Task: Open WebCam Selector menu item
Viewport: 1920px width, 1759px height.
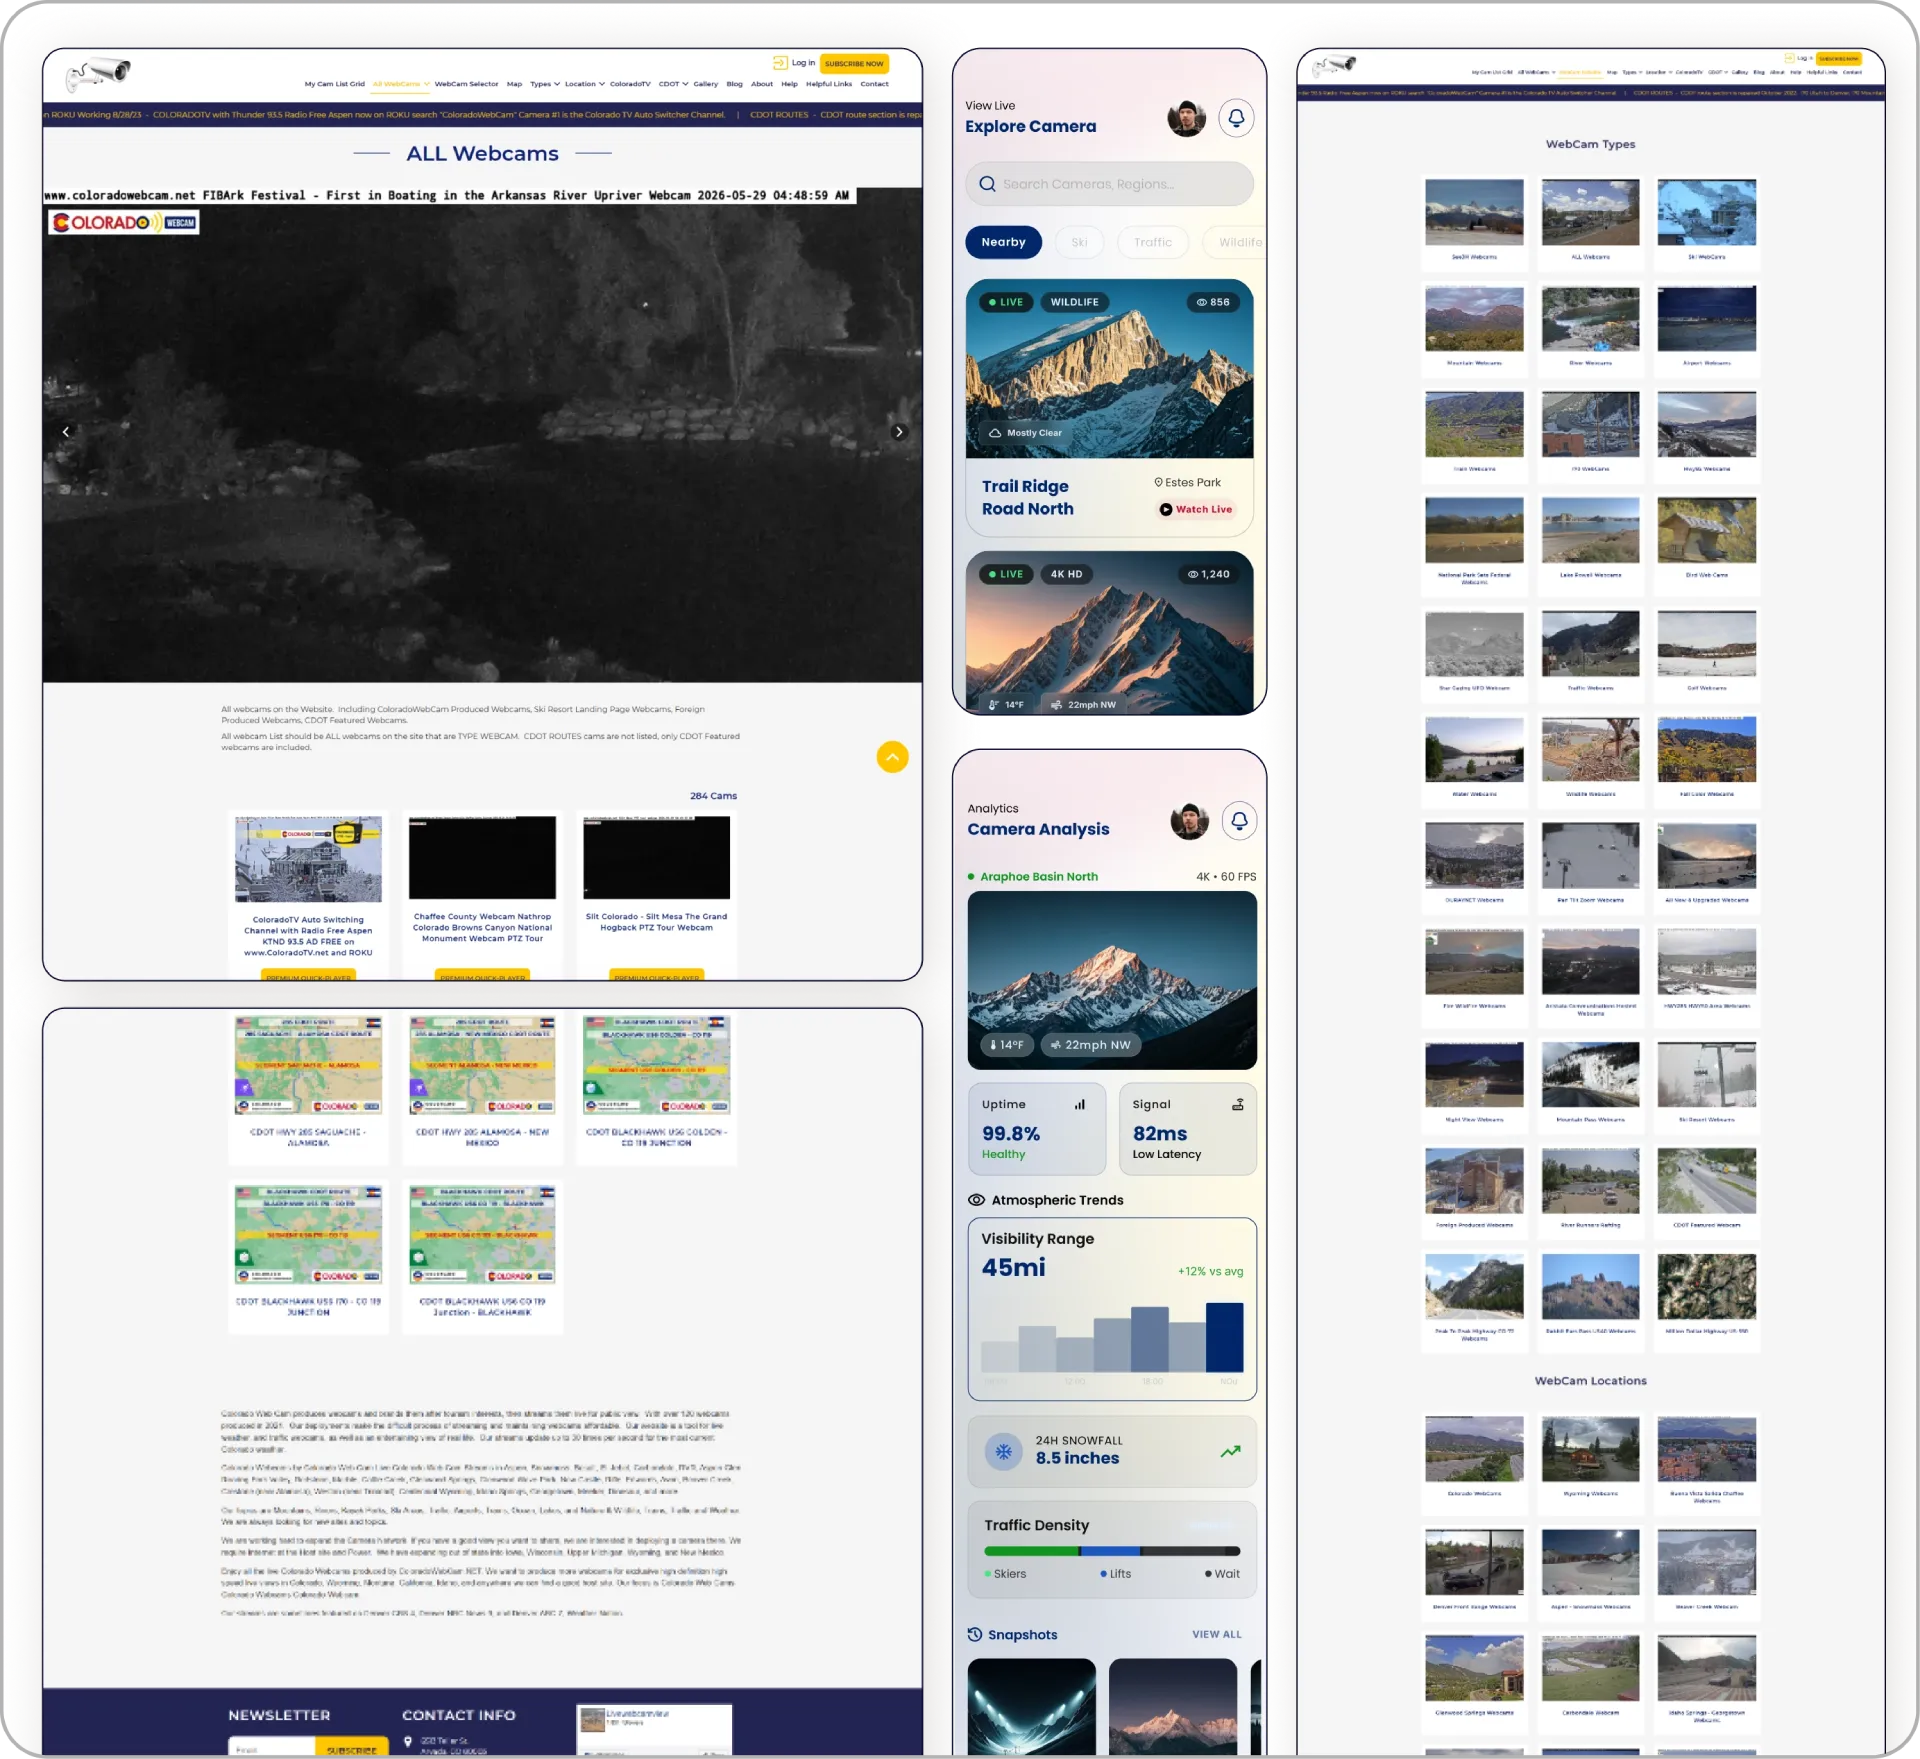Action: [466, 84]
